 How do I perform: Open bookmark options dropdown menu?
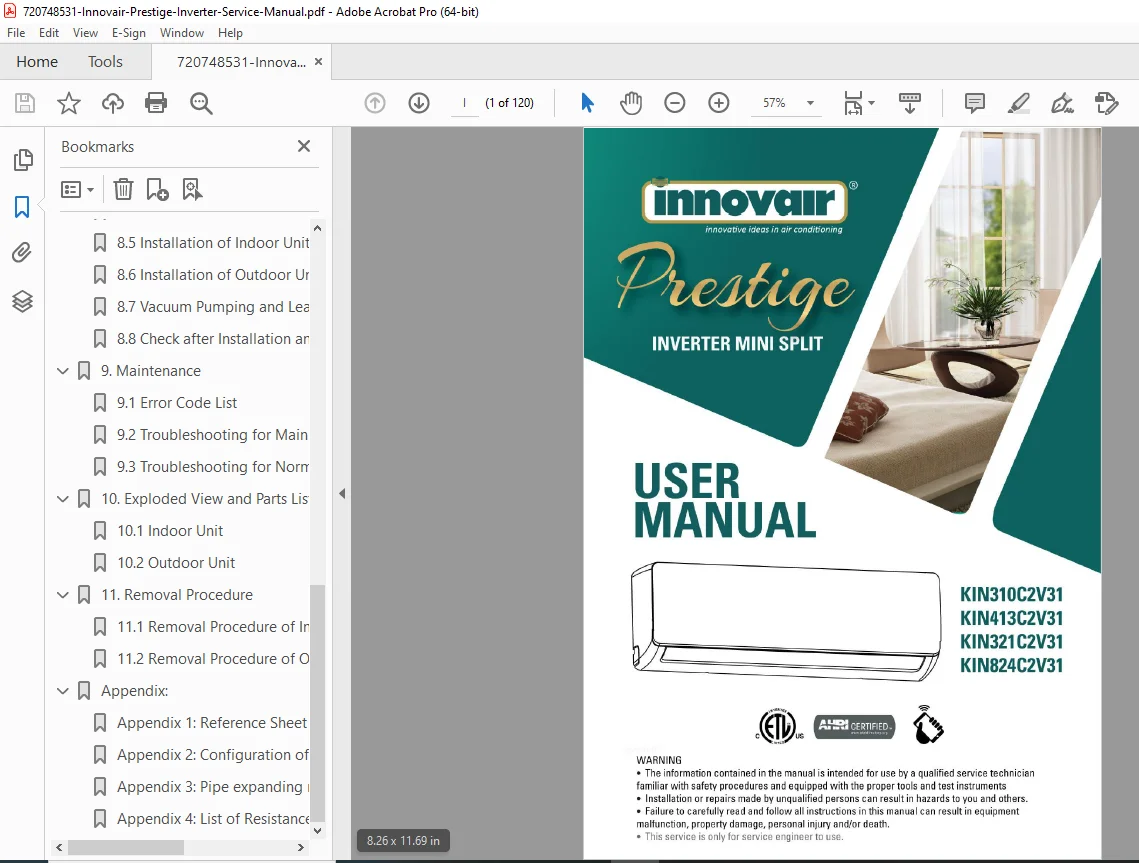point(78,190)
